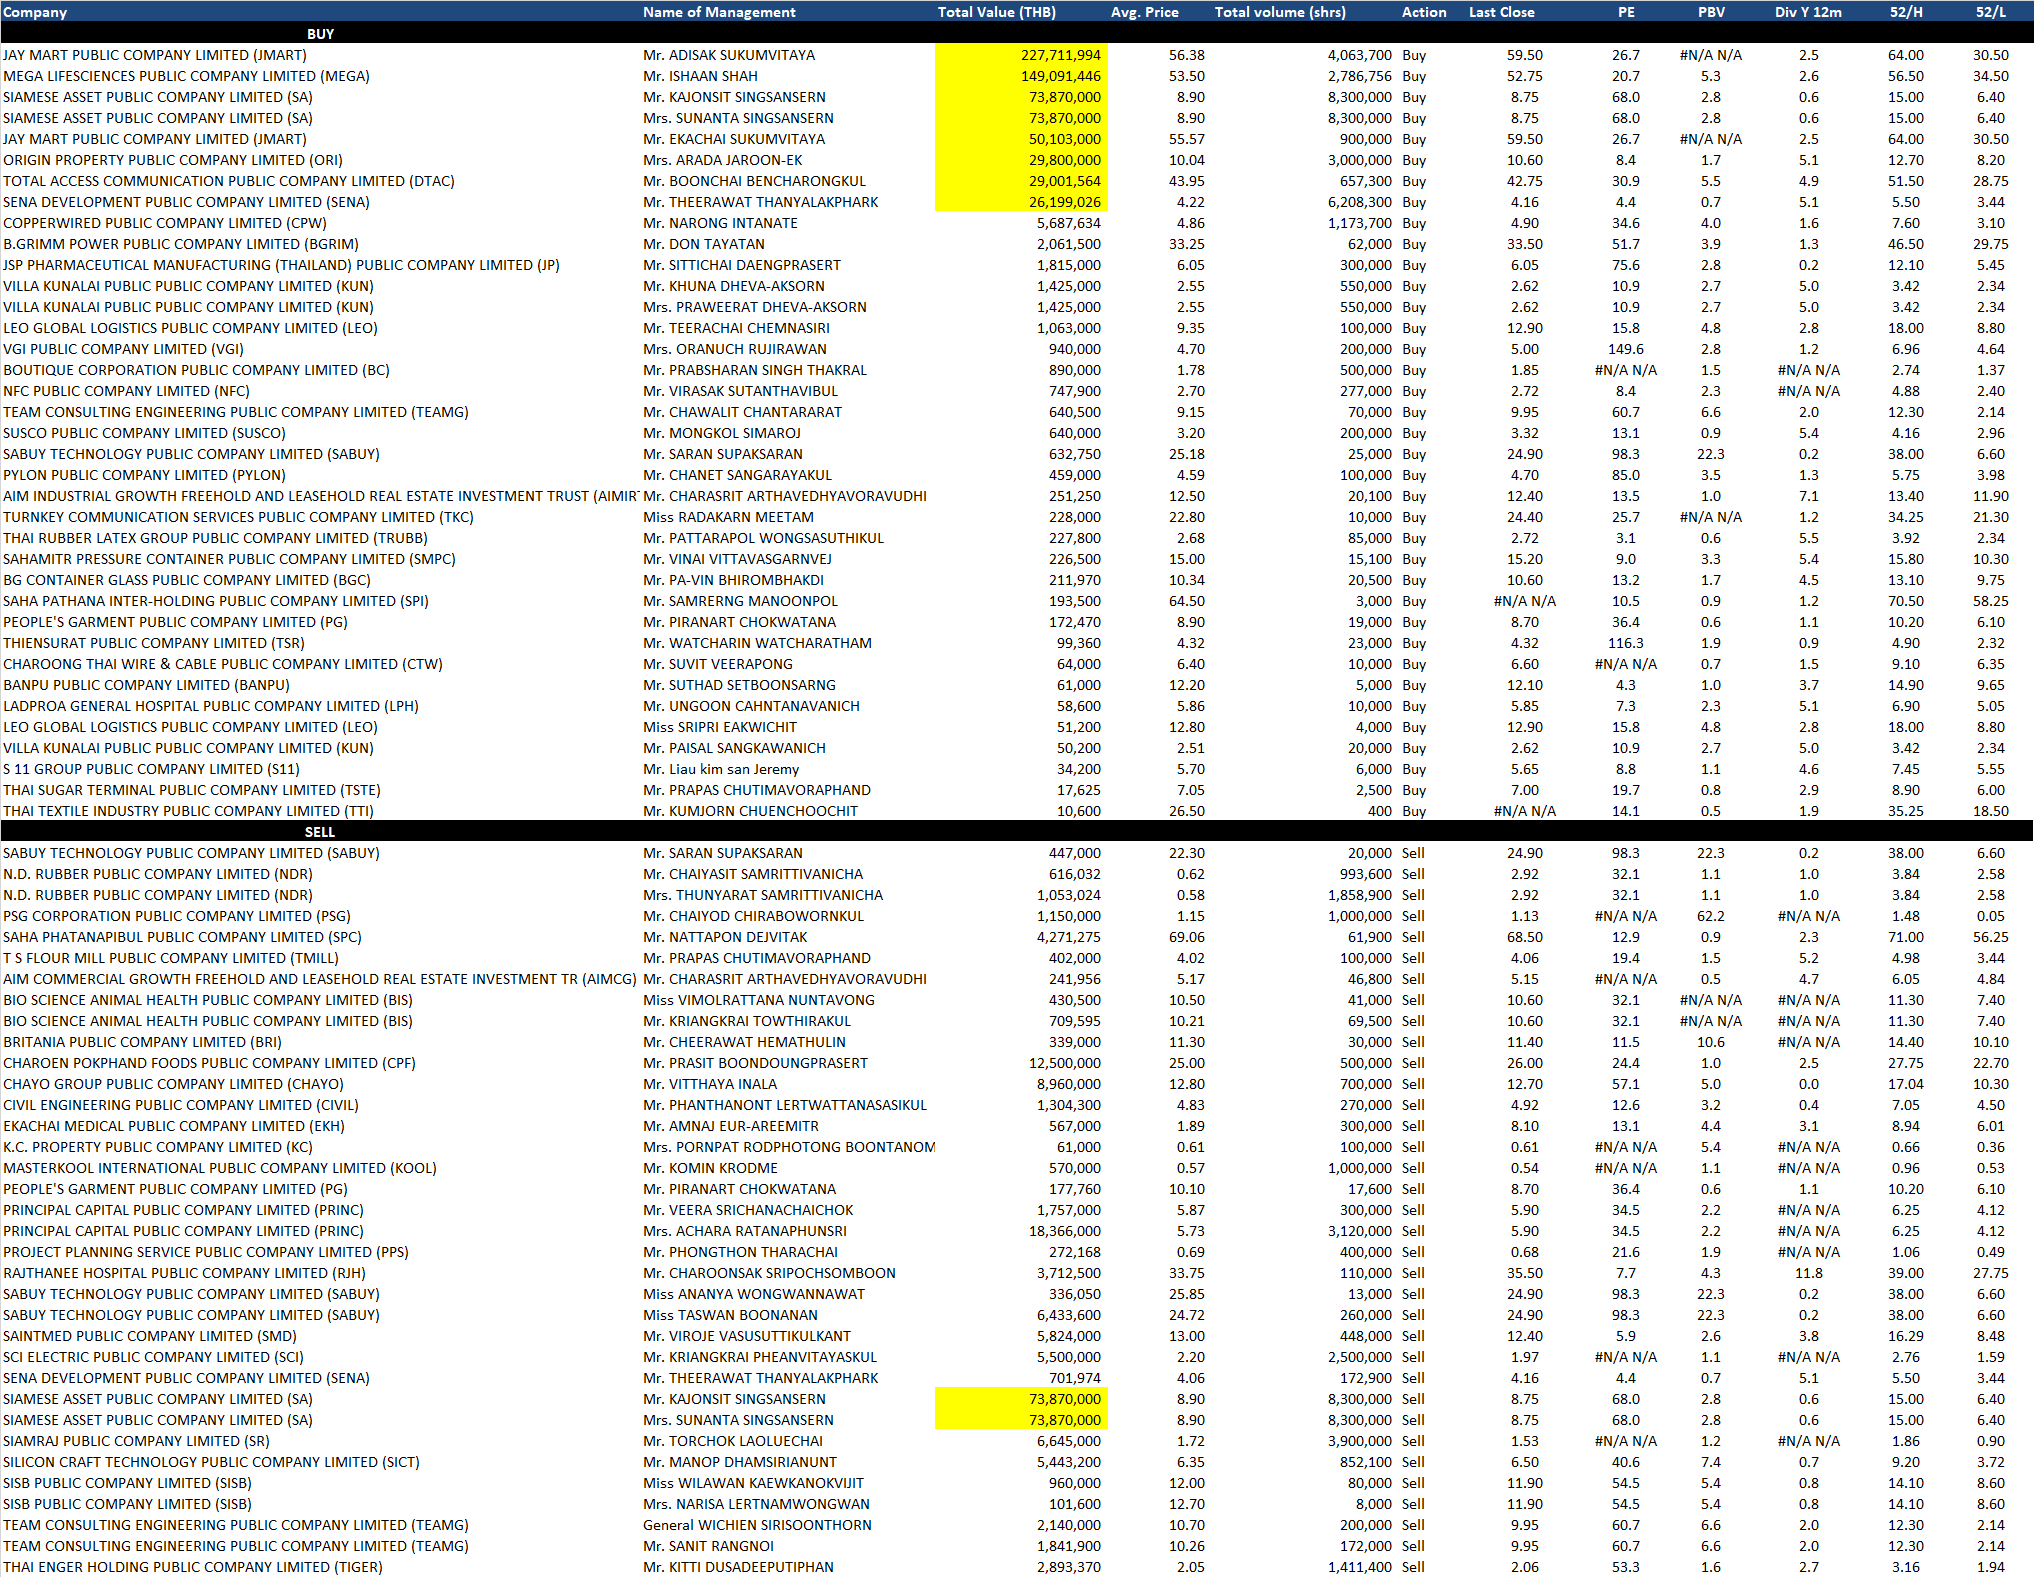Select Mr. ISHAAN SHAH cell

click(700, 76)
